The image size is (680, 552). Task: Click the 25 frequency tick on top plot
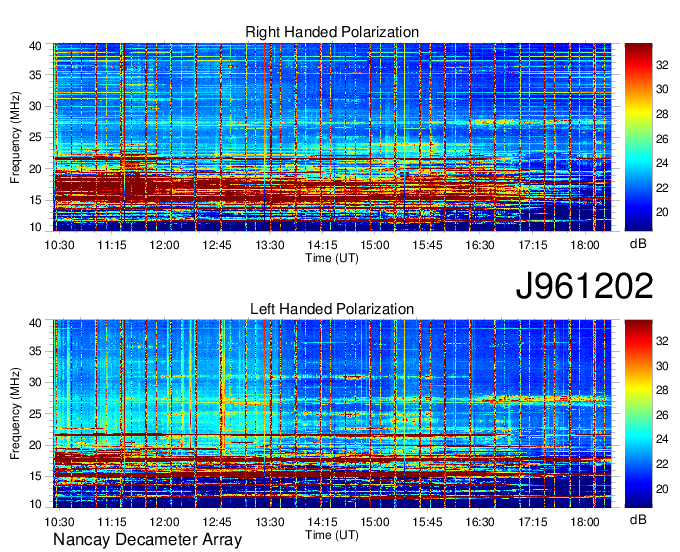35,138
